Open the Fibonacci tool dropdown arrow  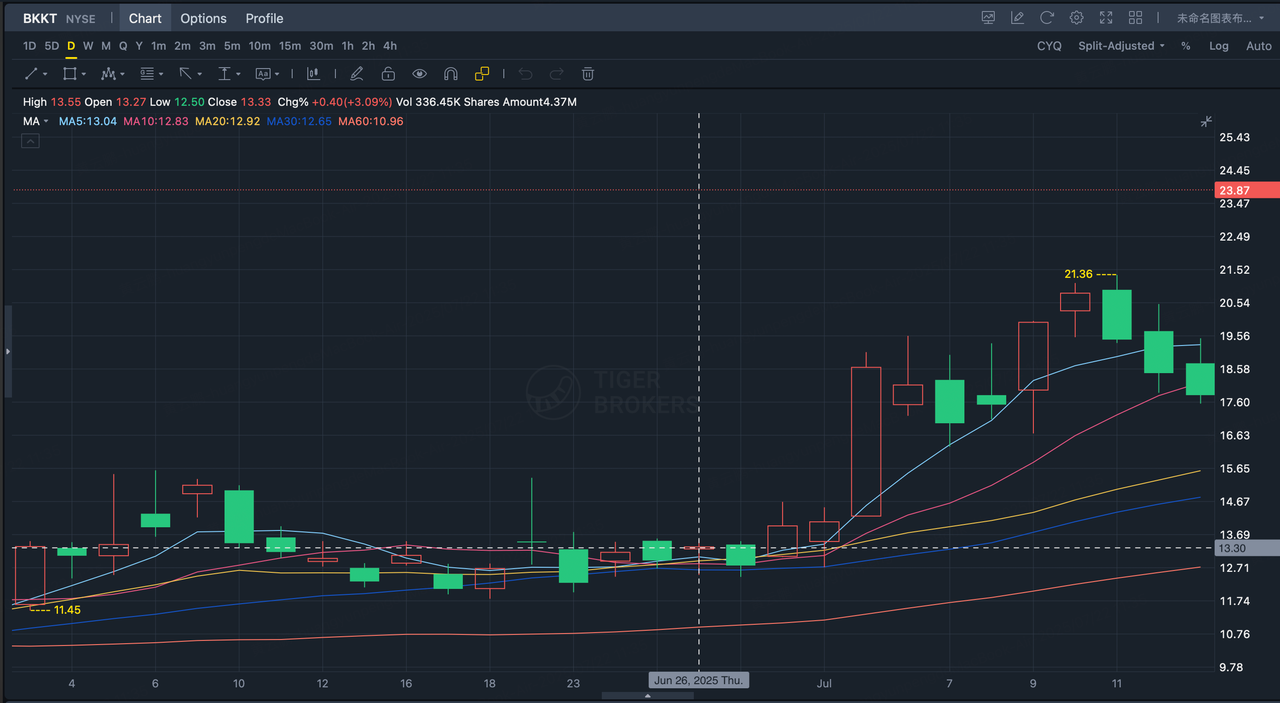161,74
